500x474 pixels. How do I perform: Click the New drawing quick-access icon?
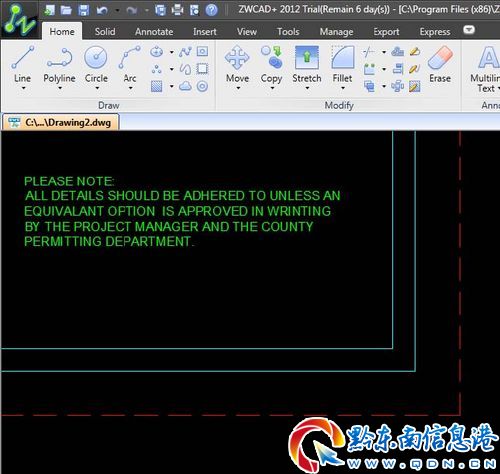coord(50,10)
